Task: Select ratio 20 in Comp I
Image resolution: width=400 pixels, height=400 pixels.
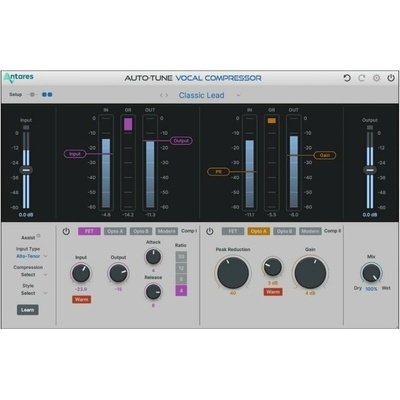Action: point(181,257)
